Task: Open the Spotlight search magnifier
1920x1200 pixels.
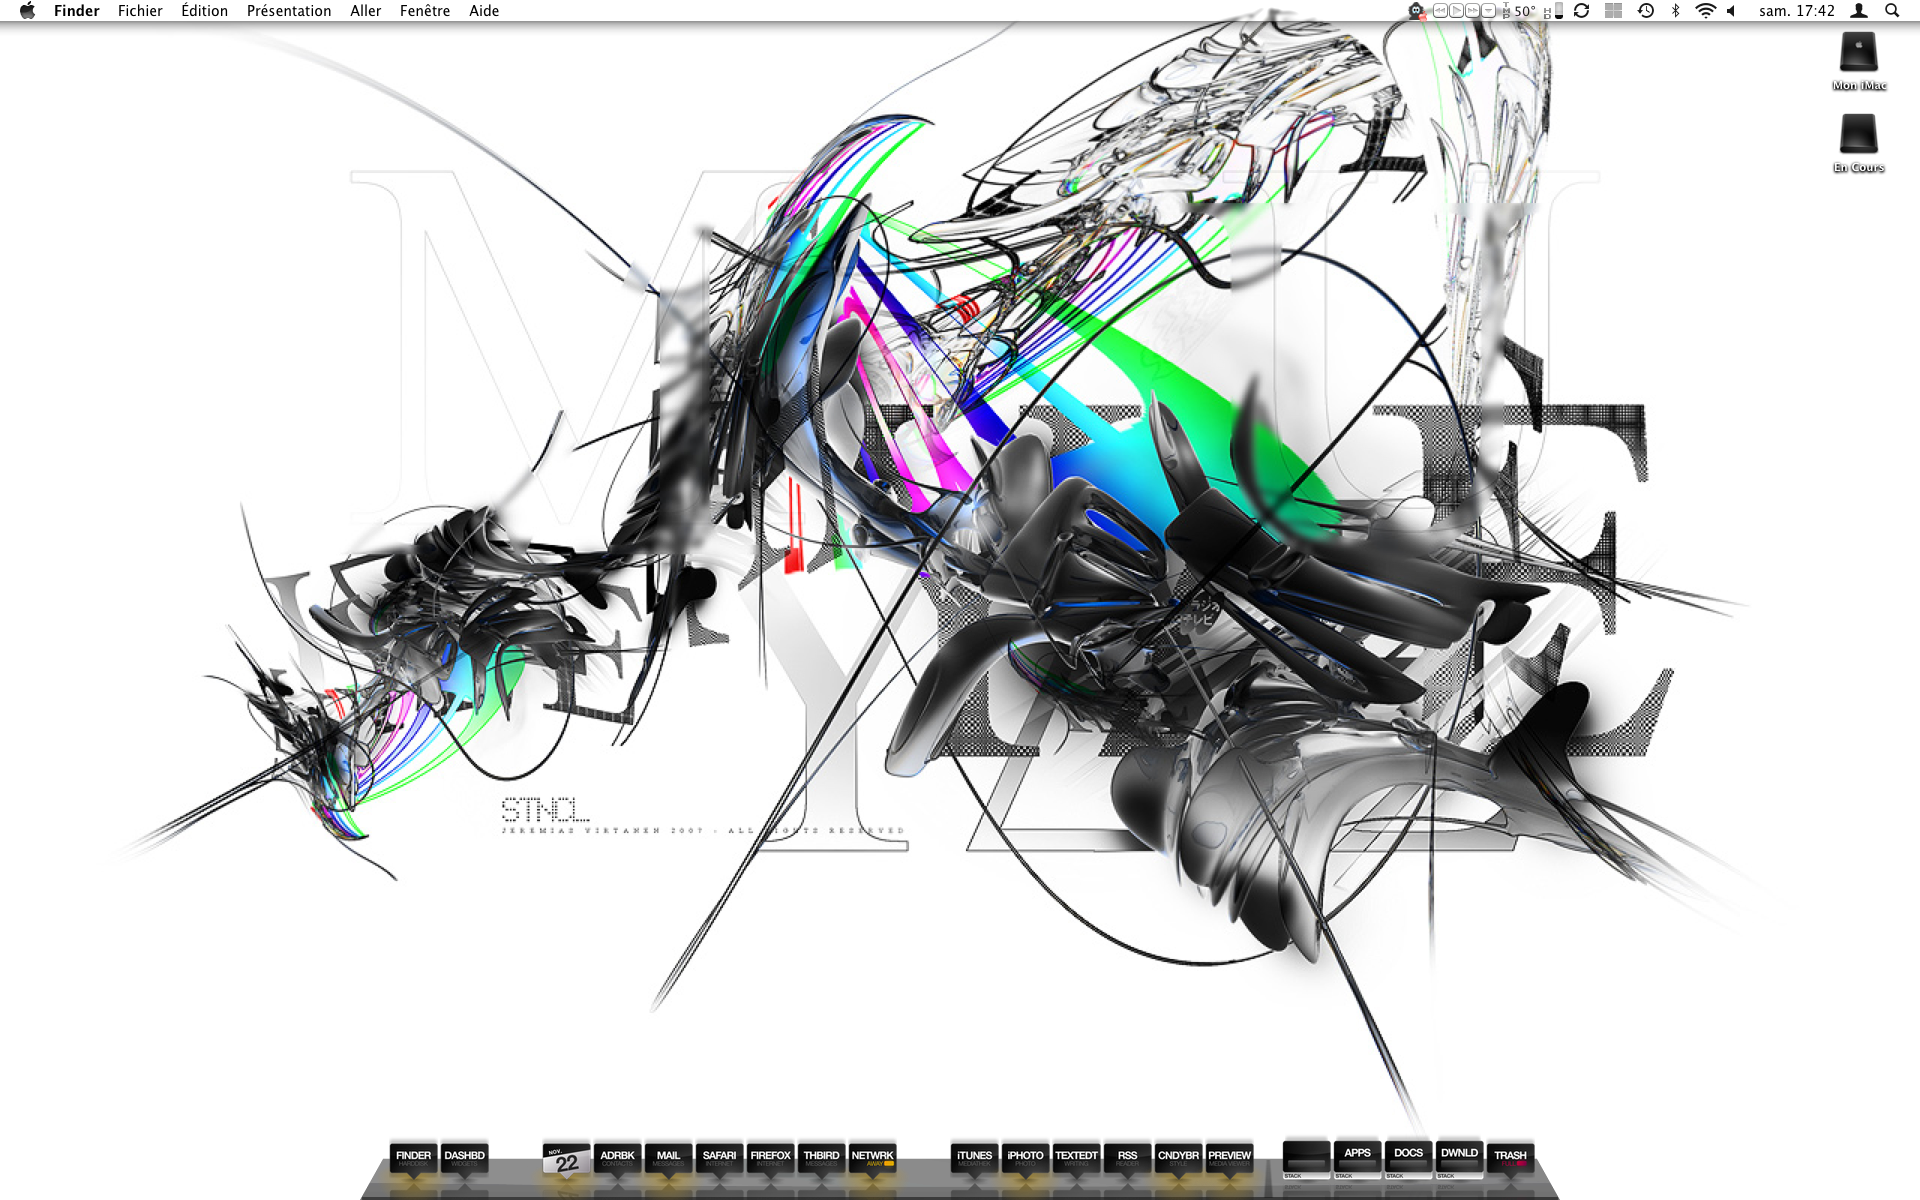Action: pos(1892,11)
